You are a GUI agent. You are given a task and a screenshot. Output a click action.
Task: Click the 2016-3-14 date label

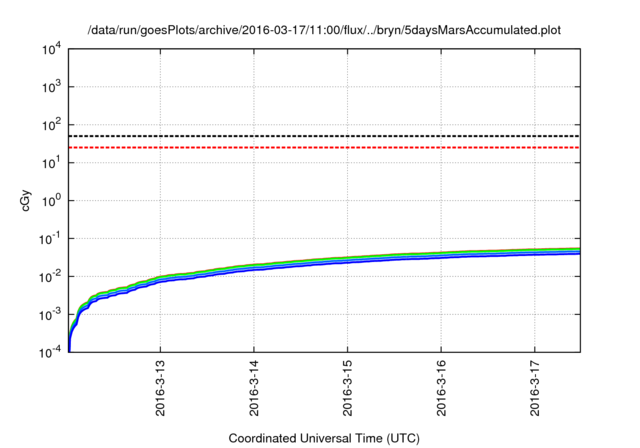click(x=254, y=388)
